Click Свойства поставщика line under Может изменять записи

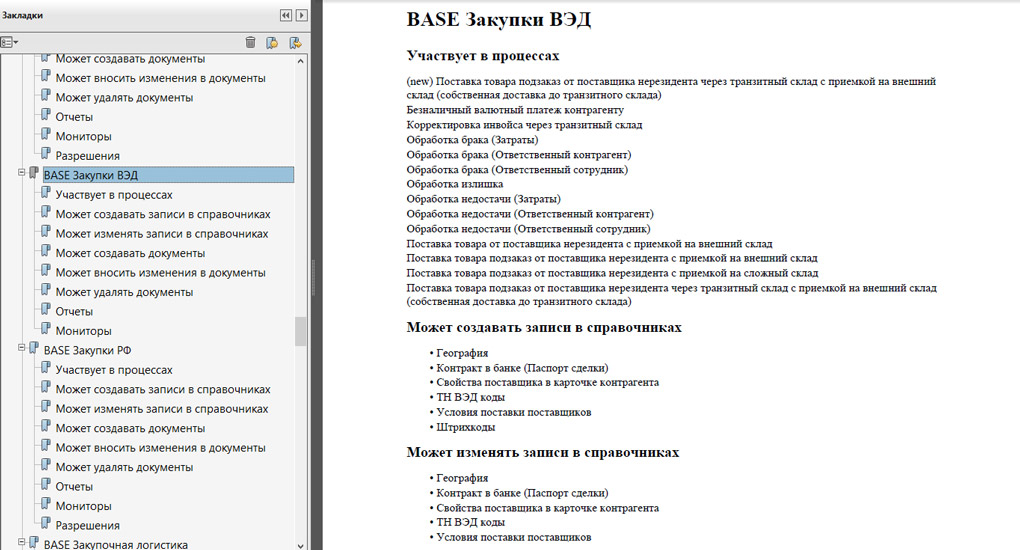pos(547,508)
